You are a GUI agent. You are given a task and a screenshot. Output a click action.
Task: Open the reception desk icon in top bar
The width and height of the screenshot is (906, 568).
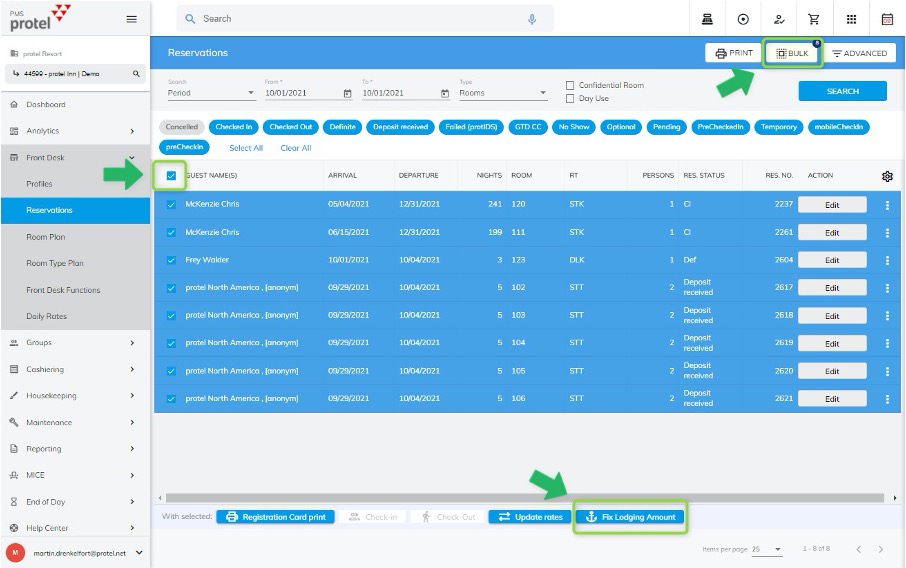[707, 19]
